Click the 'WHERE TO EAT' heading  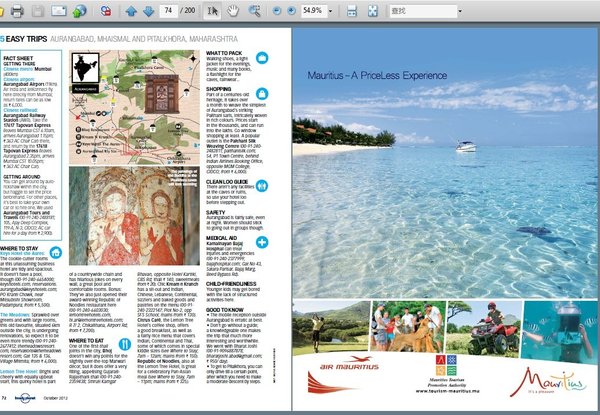86,340
